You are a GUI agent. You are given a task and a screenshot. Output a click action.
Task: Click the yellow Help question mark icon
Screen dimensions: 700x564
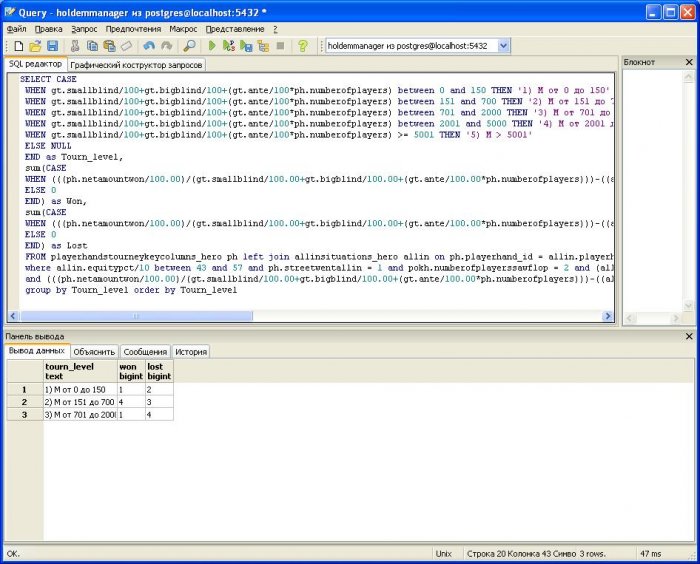pos(303,46)
